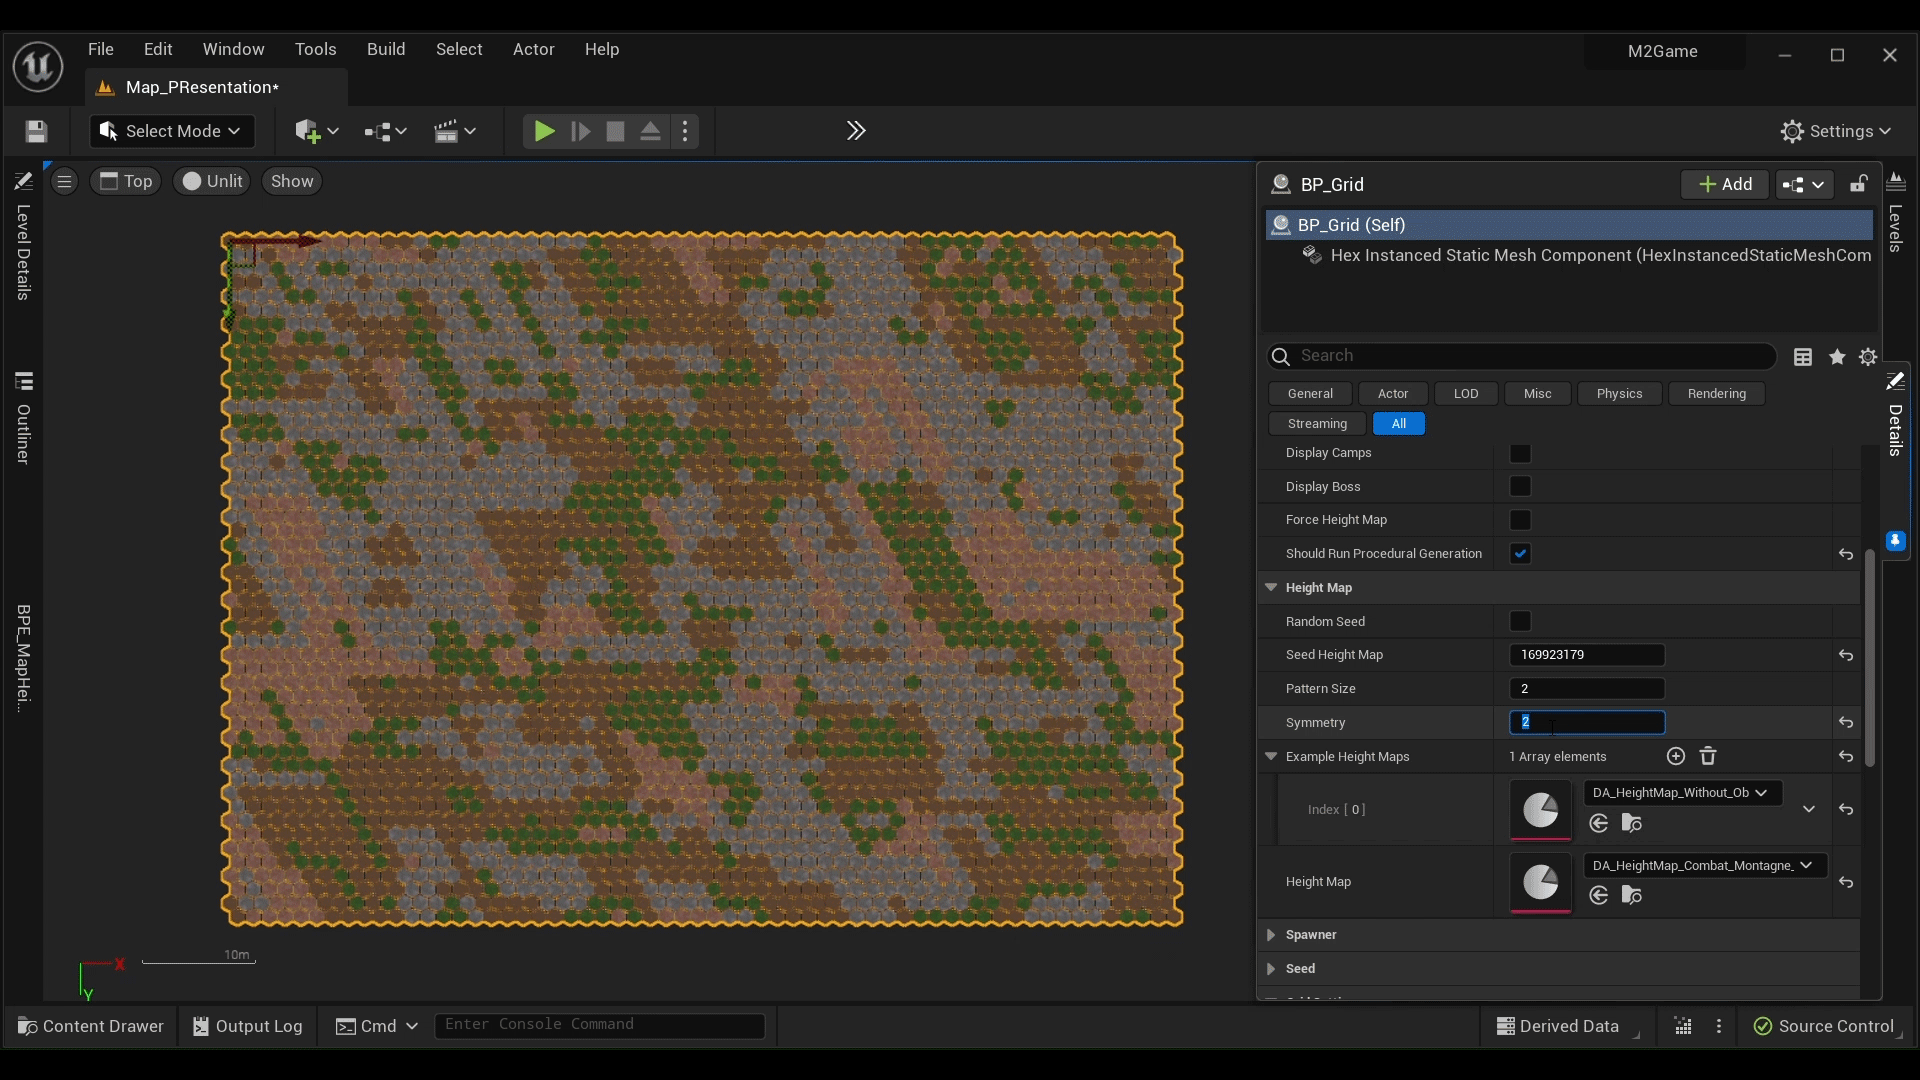Open the add content cube dropdown

[317, 131]
